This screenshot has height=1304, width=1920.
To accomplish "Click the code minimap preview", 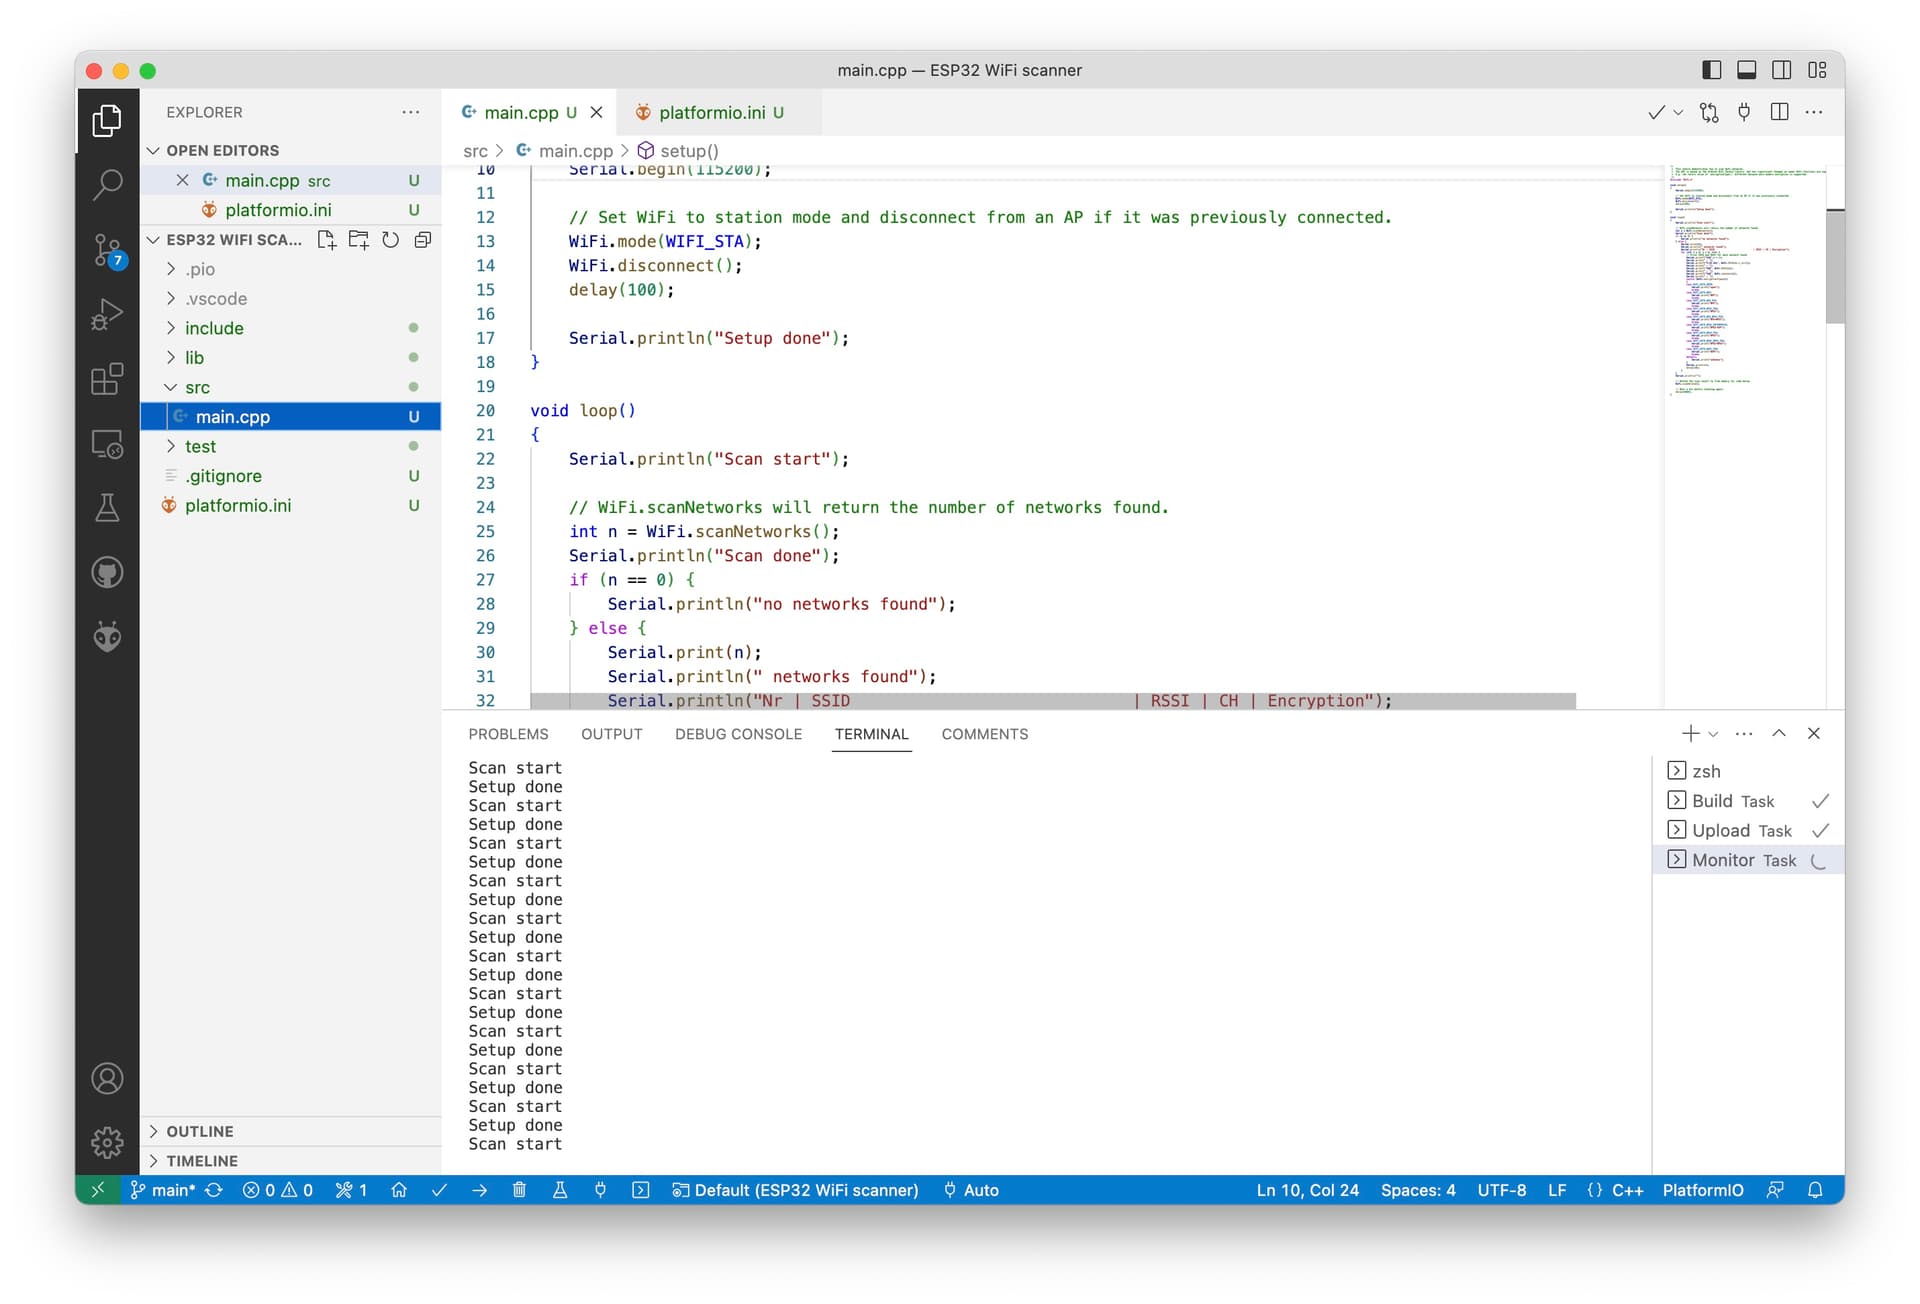I will [1745, 282].
